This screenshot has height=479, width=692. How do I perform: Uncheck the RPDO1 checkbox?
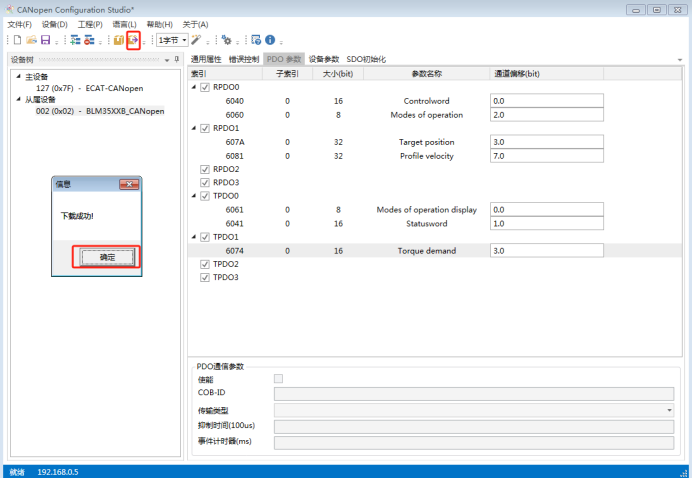coord(205,128)
